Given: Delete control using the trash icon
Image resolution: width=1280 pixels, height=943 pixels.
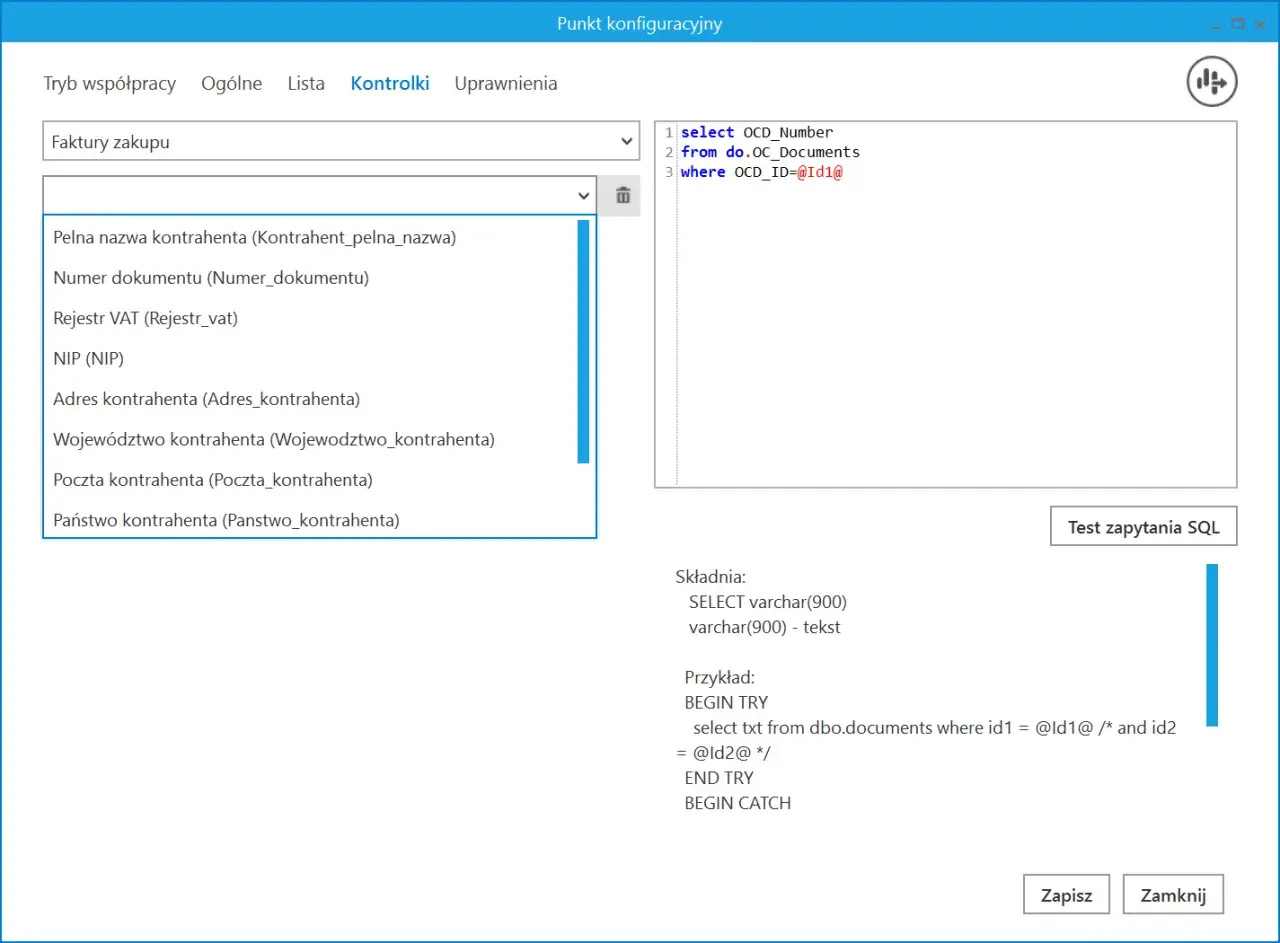Looking at the screenshot, I should (x=623, y=195).
